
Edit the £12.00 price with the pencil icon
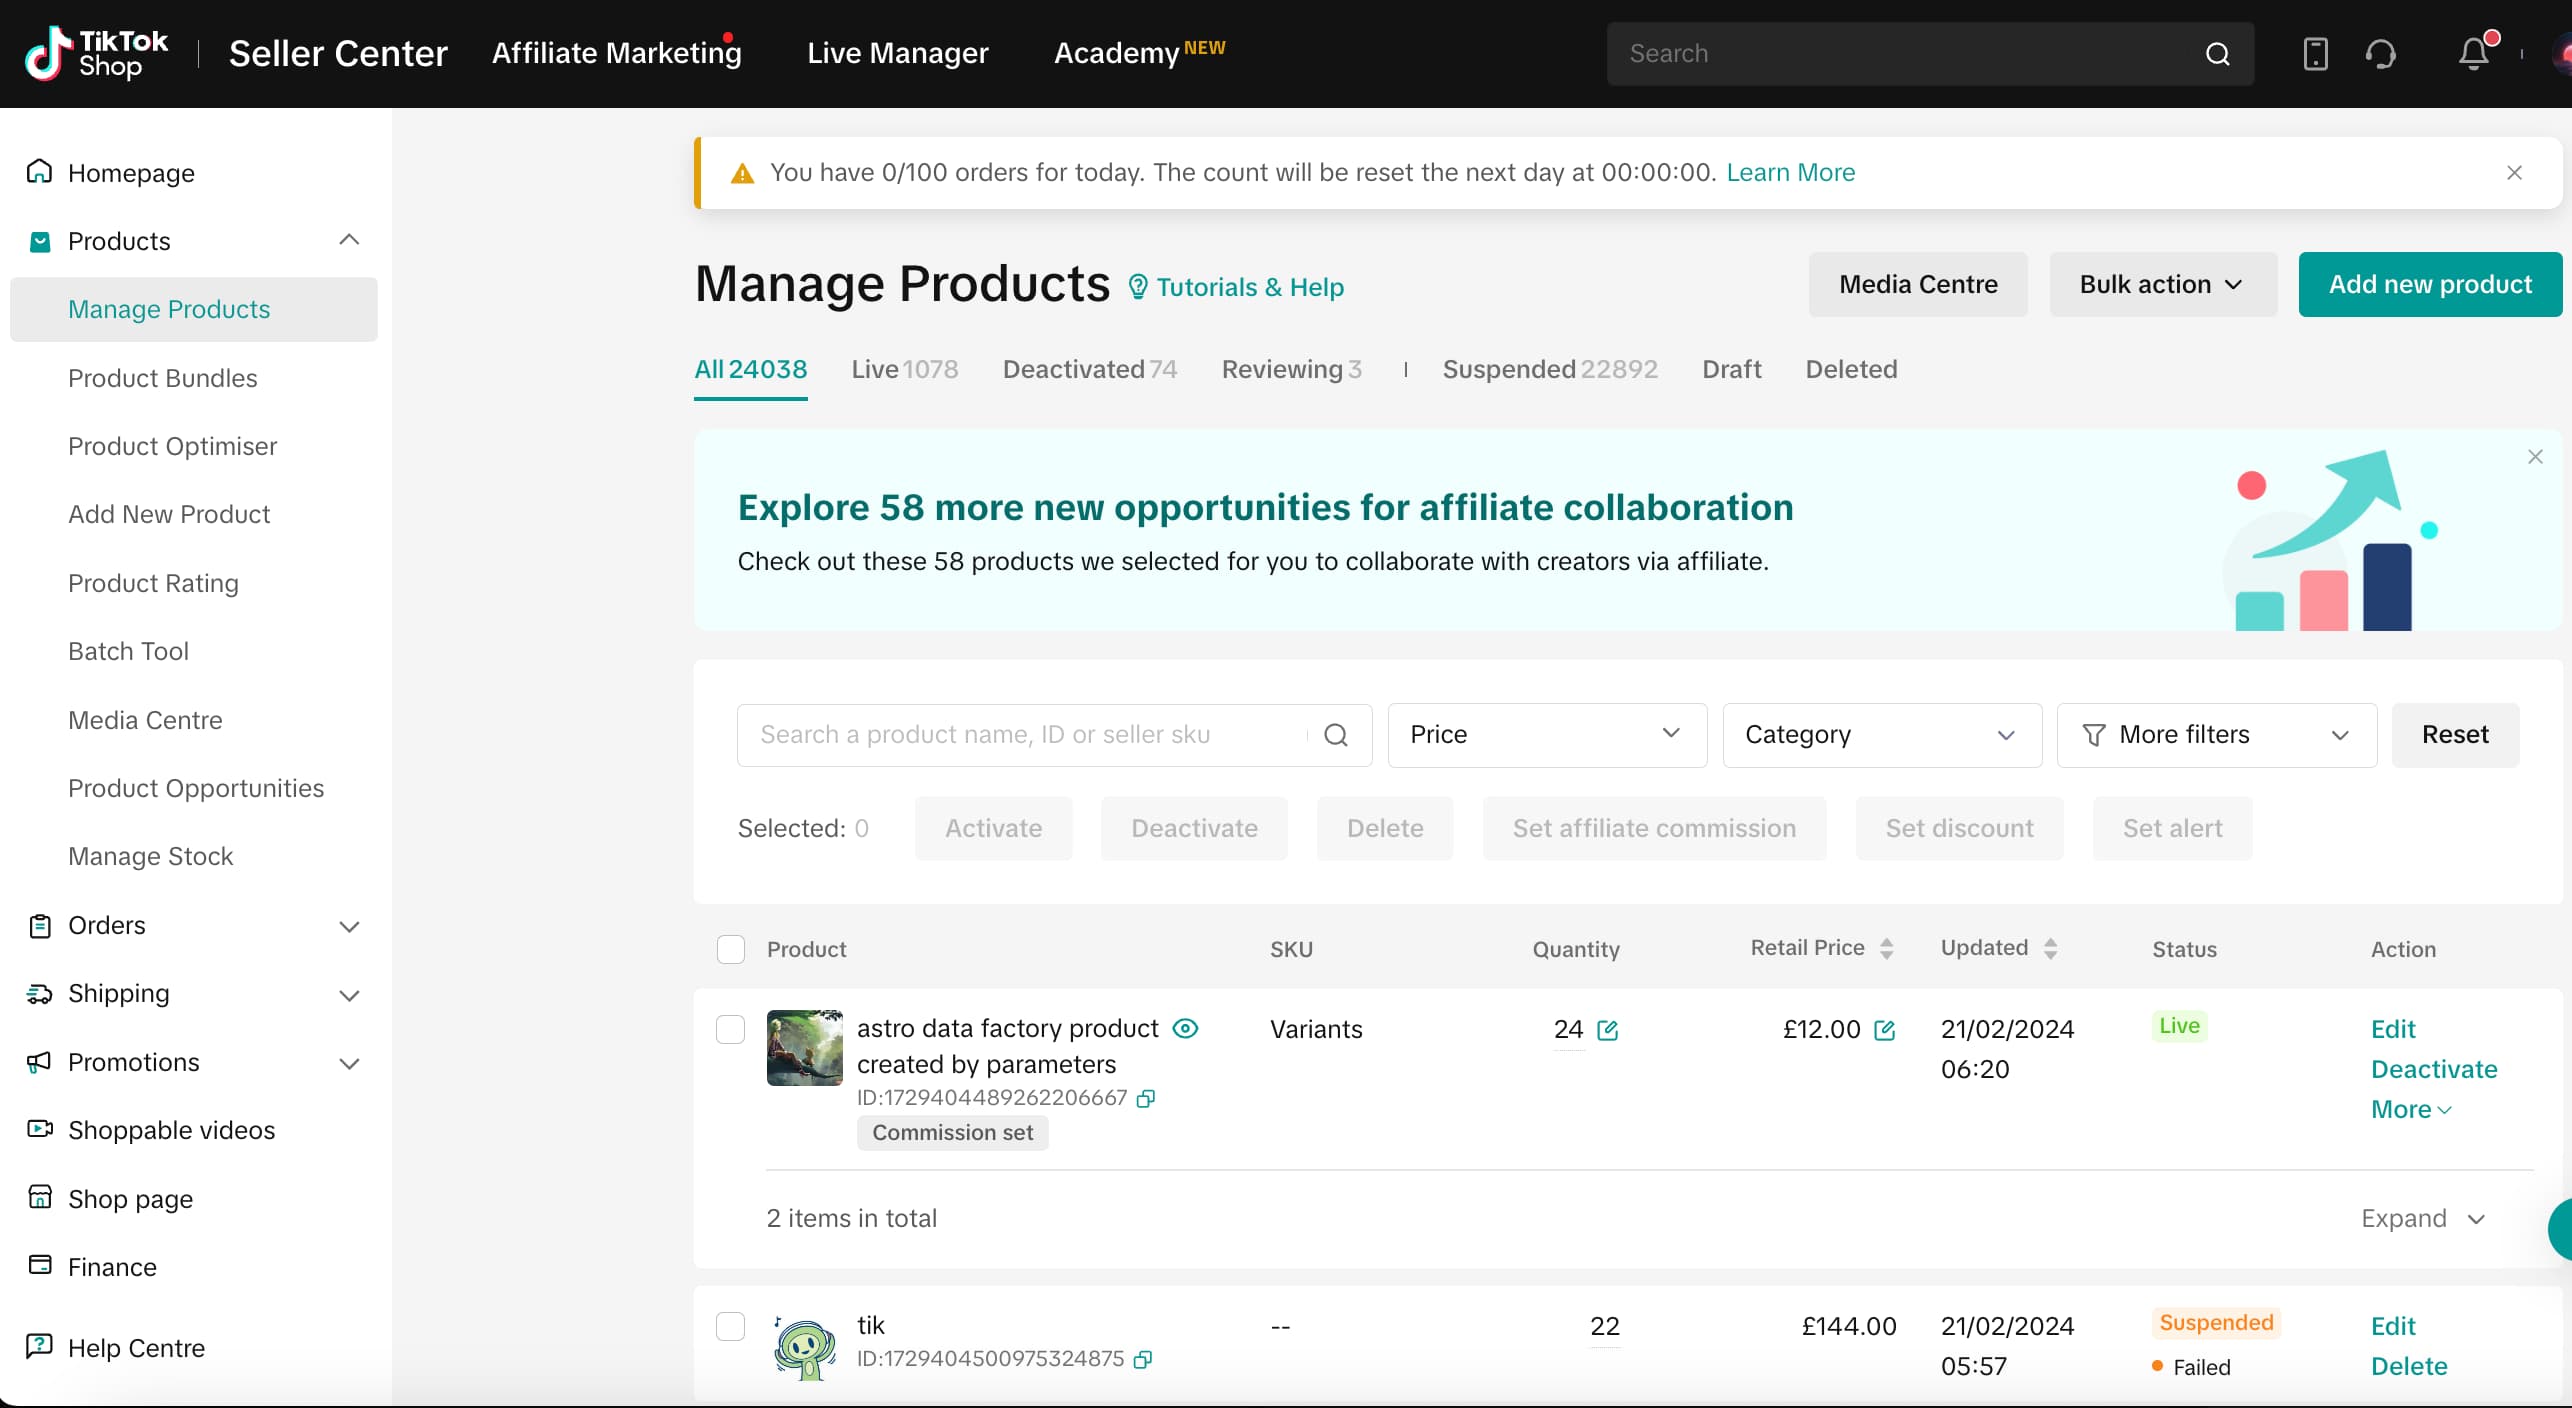pyautogui.click(x=1885, y=1030)
